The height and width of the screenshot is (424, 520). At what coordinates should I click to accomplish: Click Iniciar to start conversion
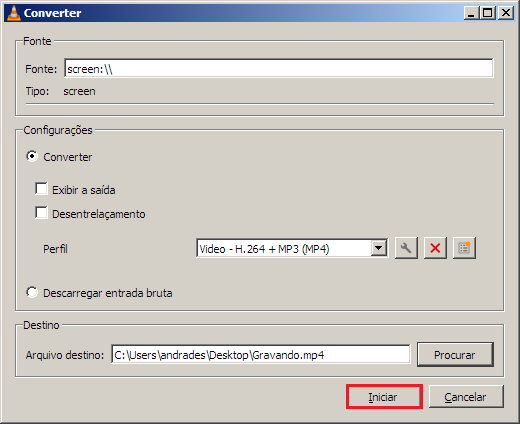(384, 397)
